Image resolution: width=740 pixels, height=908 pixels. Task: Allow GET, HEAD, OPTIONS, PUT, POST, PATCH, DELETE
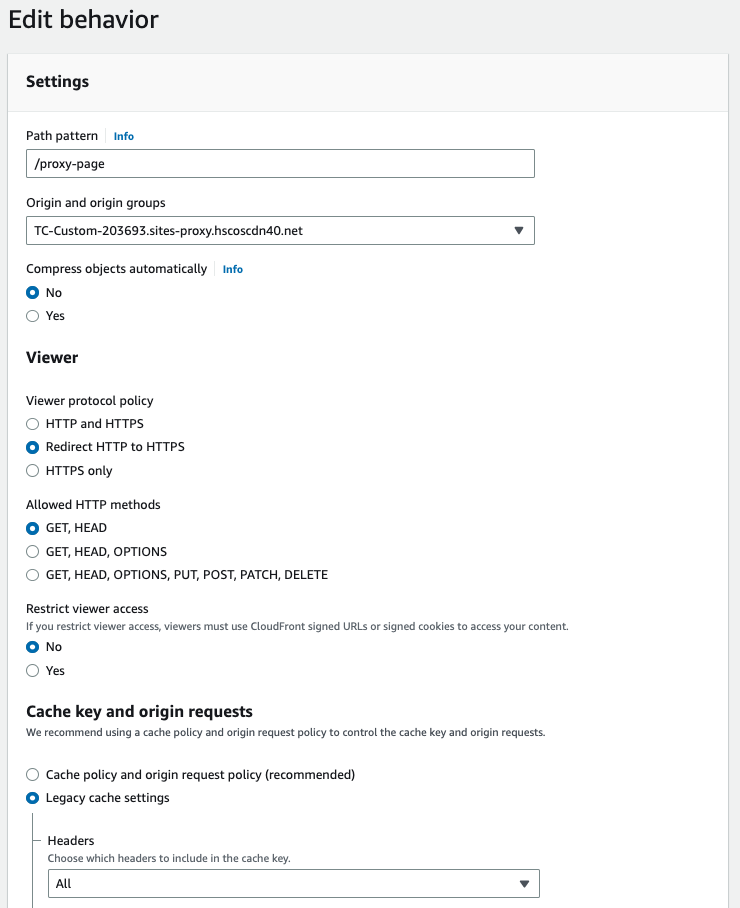pos(32,574)
